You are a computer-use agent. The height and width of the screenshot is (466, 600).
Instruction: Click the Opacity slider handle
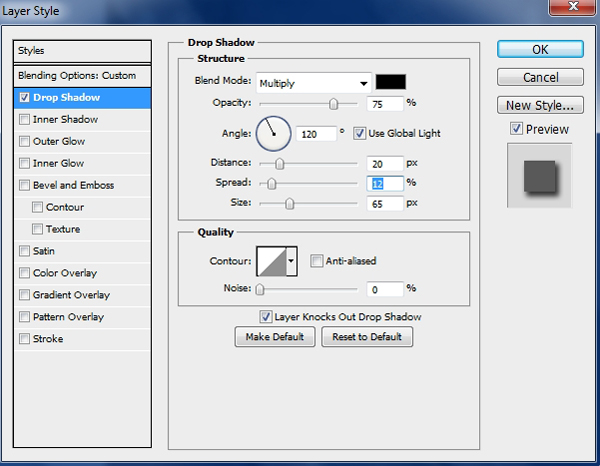(x=334, y=103)
